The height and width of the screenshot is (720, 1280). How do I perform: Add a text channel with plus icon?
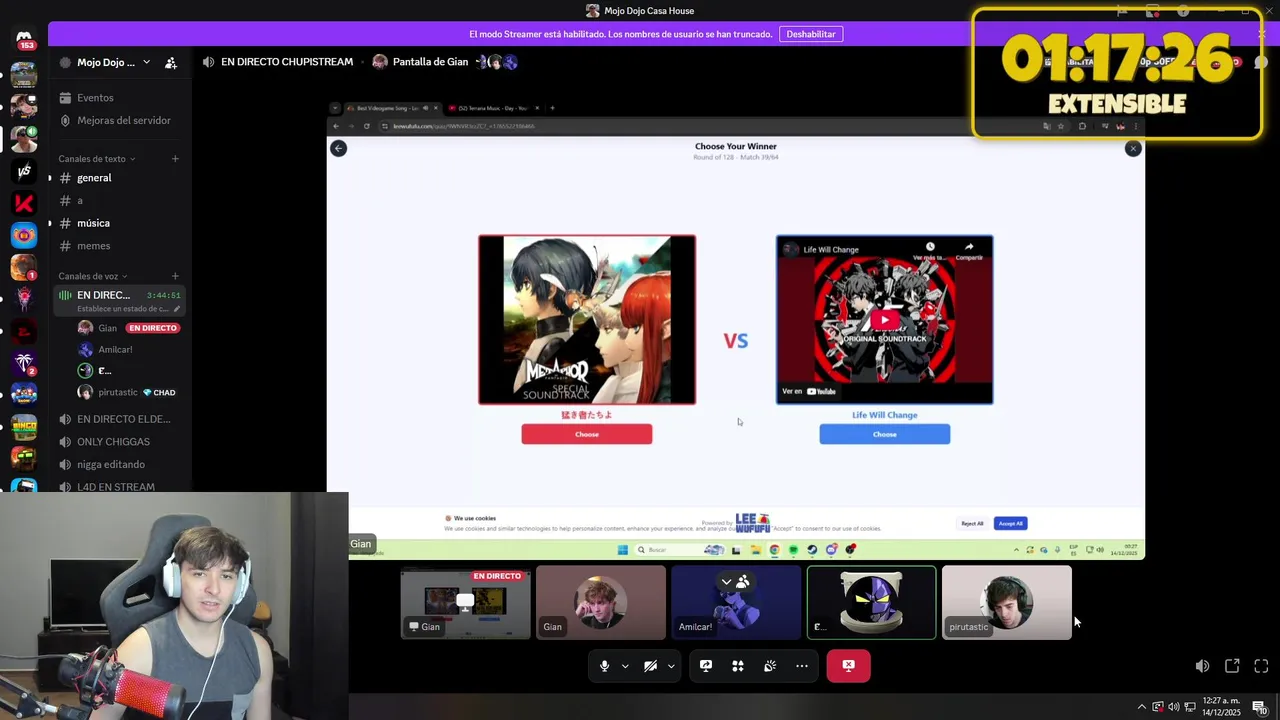(175, 158)
